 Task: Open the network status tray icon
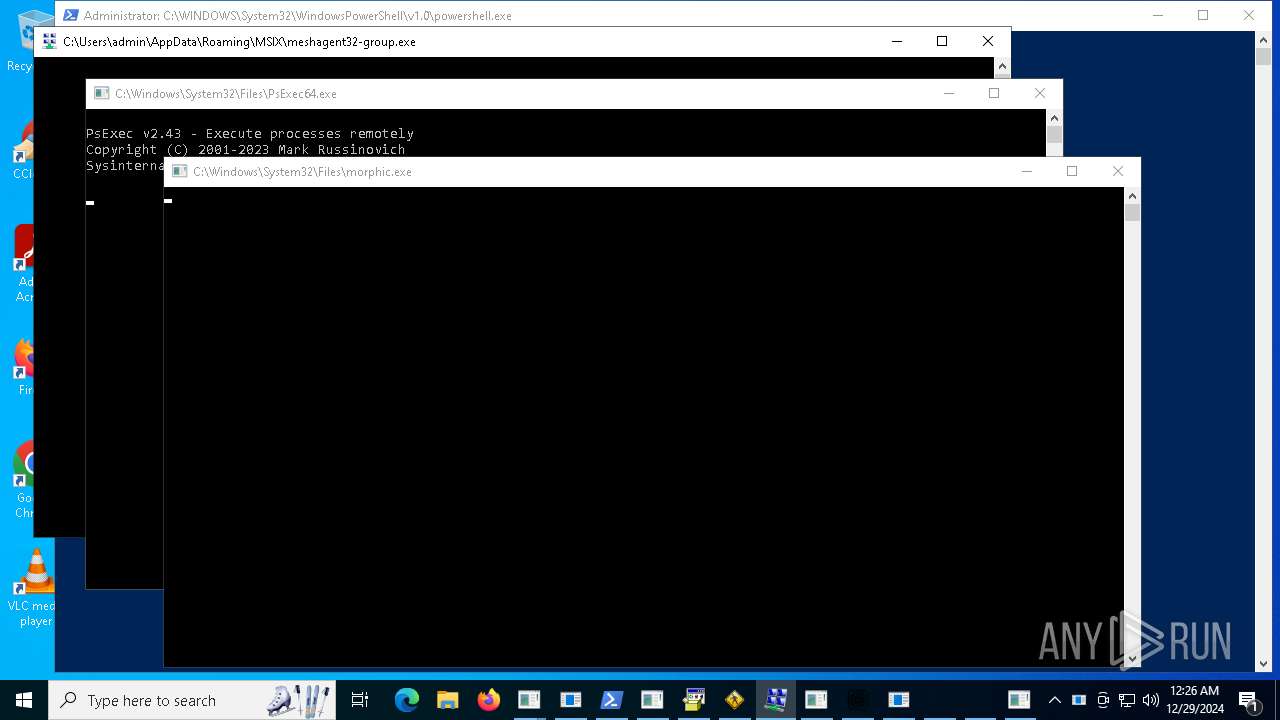[1127, 700]
